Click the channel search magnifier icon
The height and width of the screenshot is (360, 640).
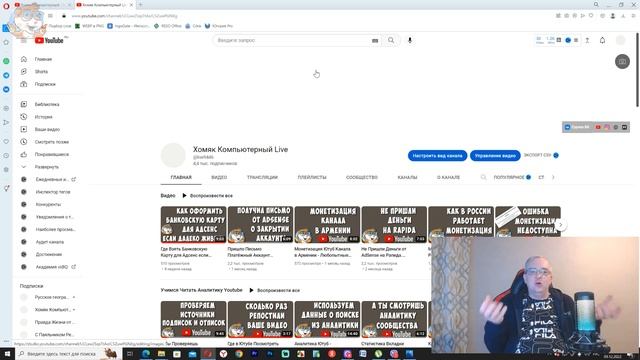coord(483,177)
